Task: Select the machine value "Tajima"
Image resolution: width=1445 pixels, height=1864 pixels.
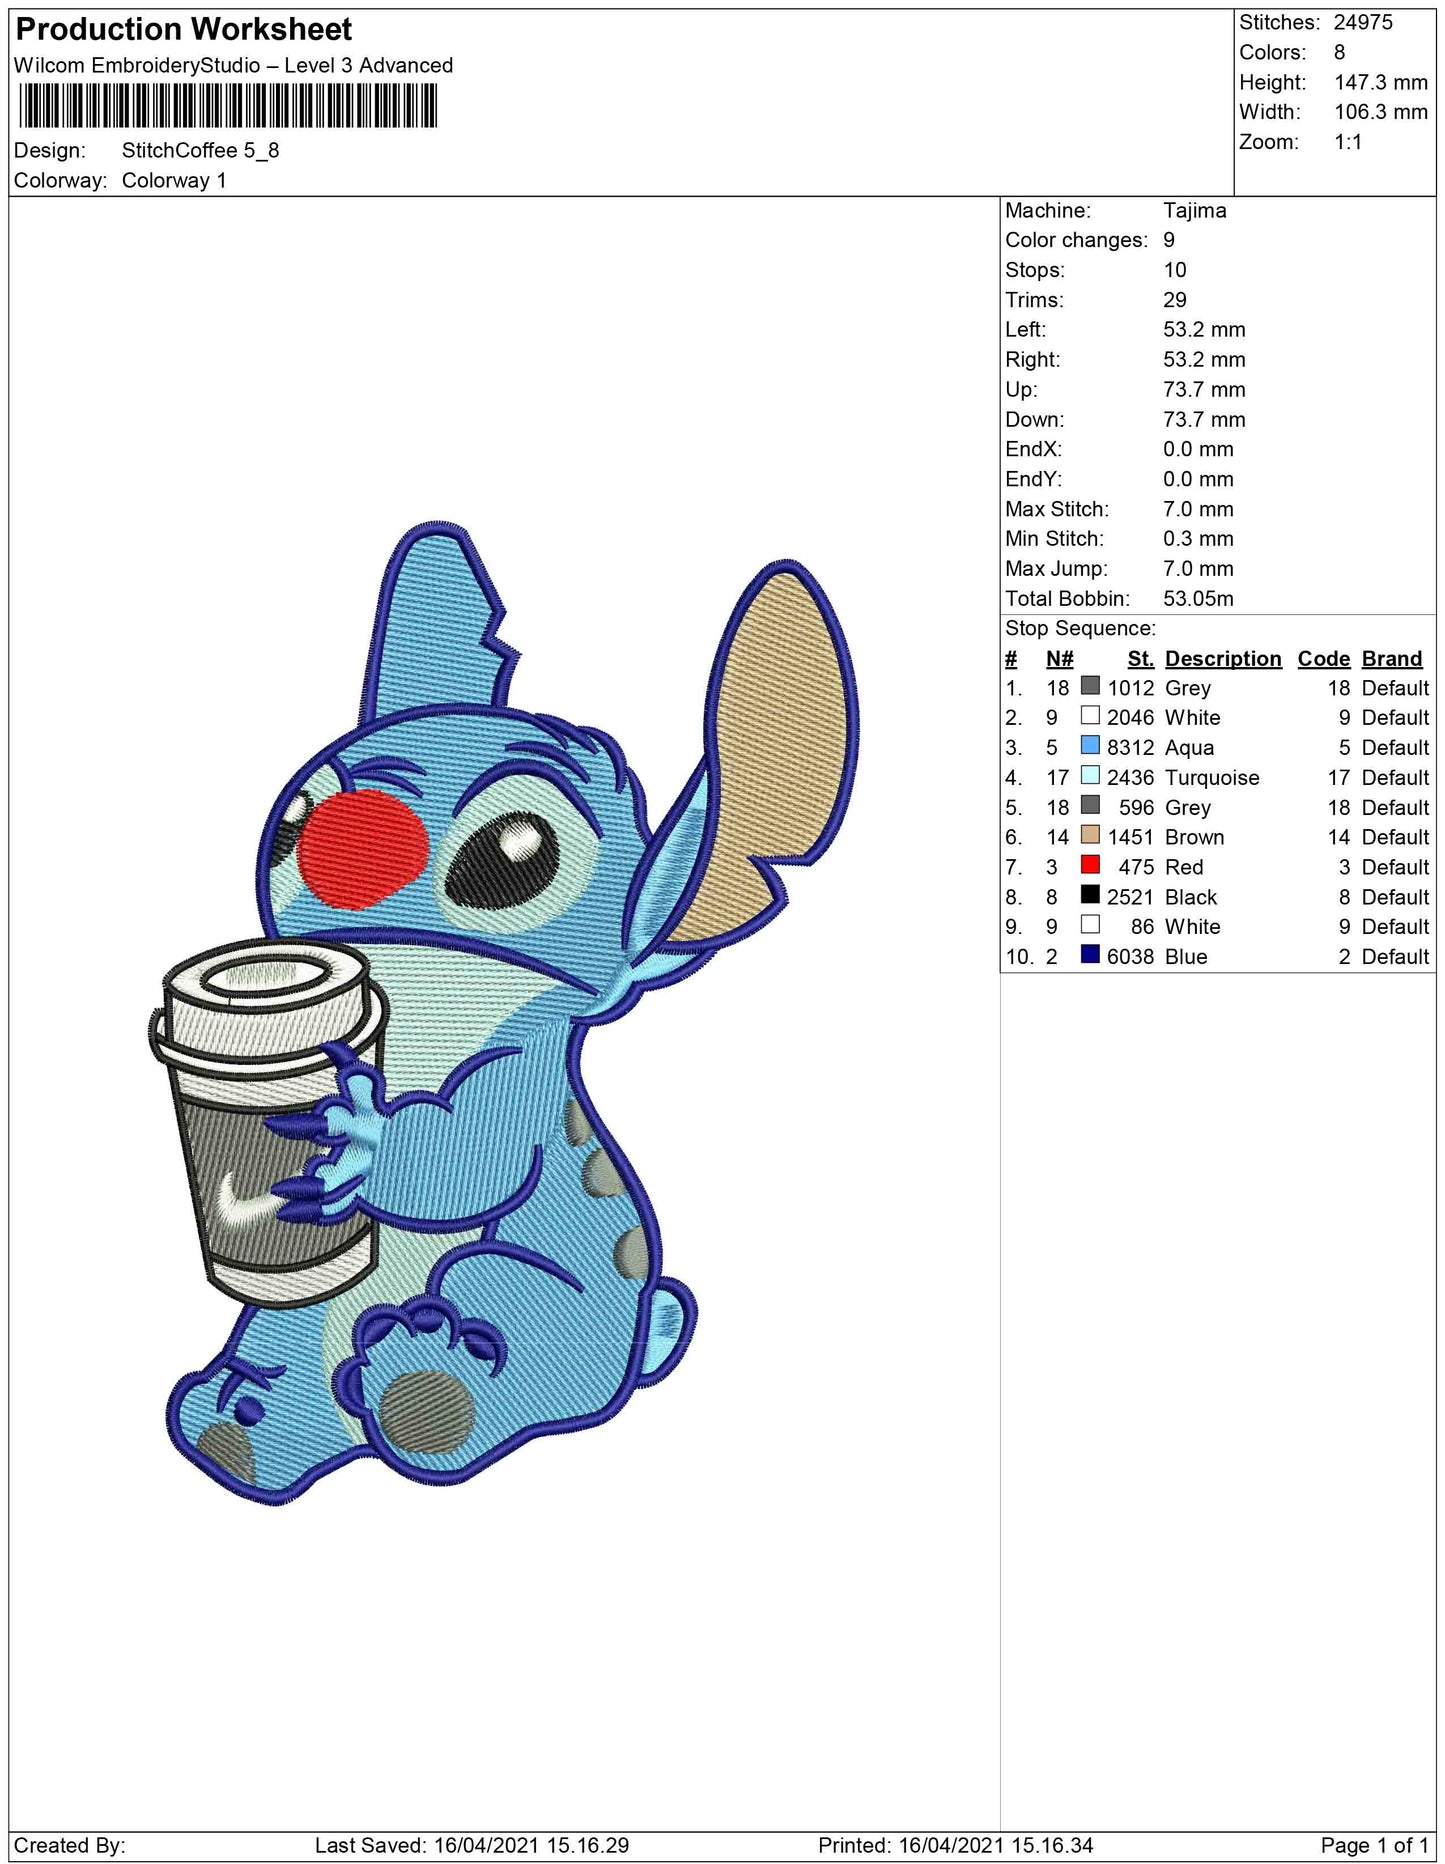Action: pos(1195,211)
